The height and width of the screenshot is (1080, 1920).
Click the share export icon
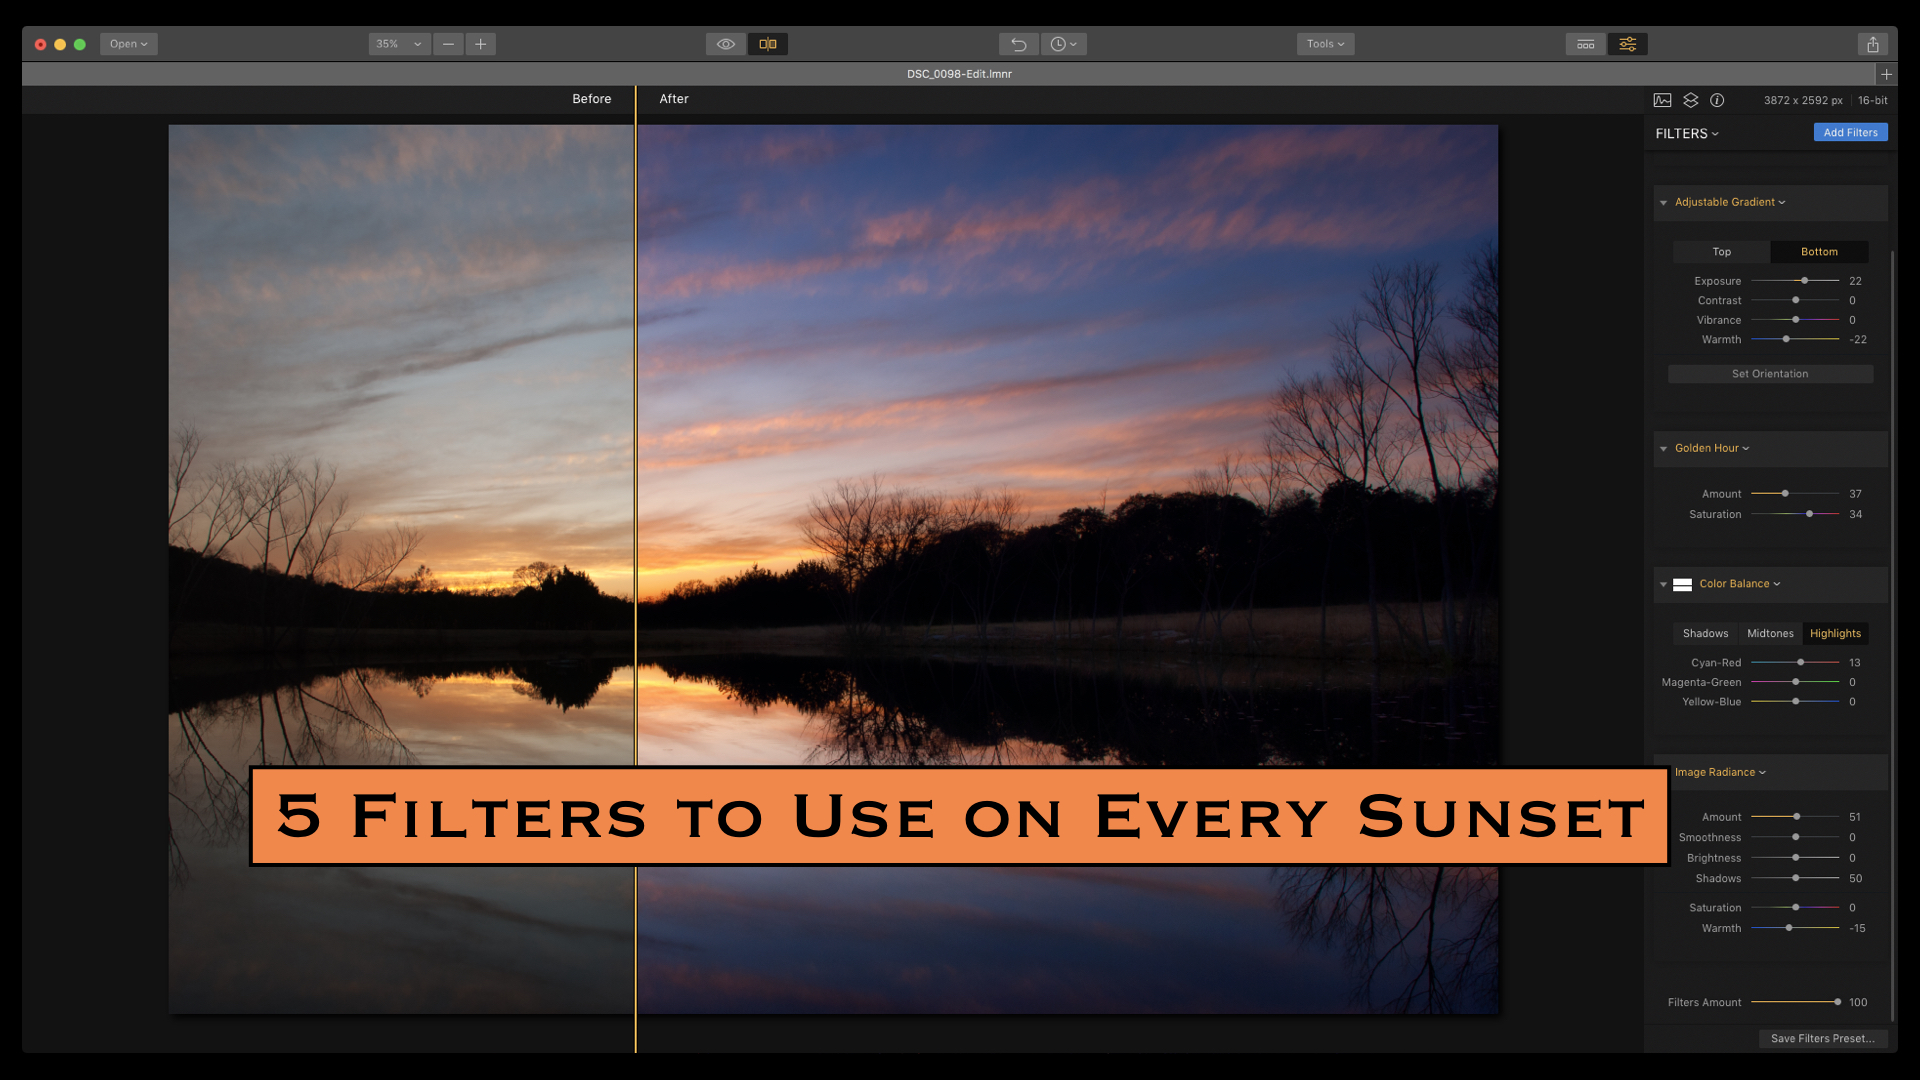1873,44
